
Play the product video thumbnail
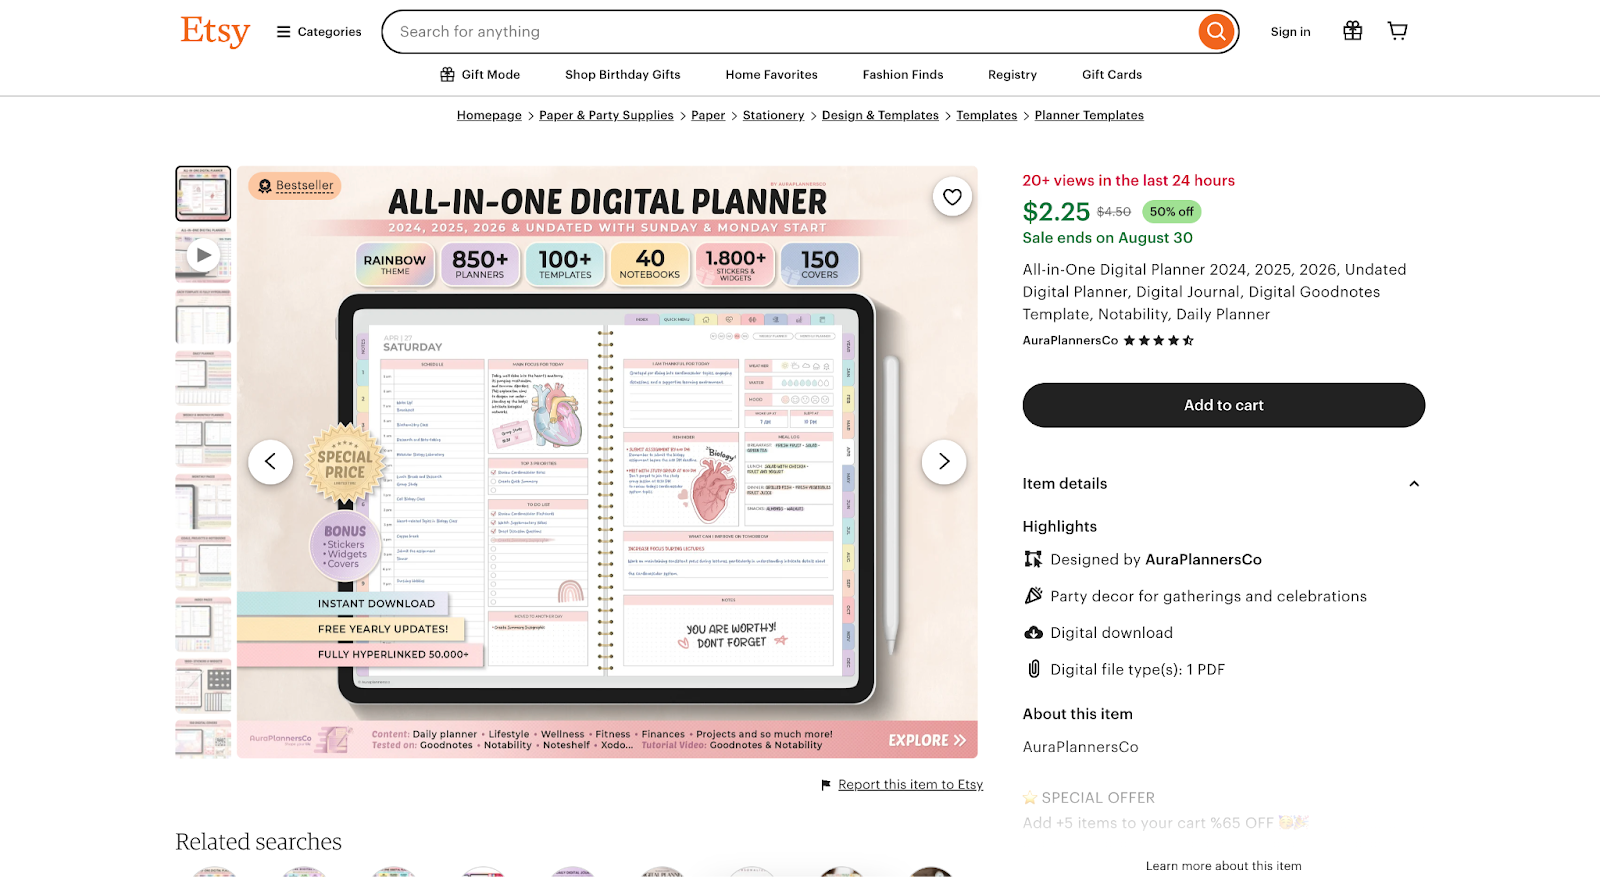203,255
